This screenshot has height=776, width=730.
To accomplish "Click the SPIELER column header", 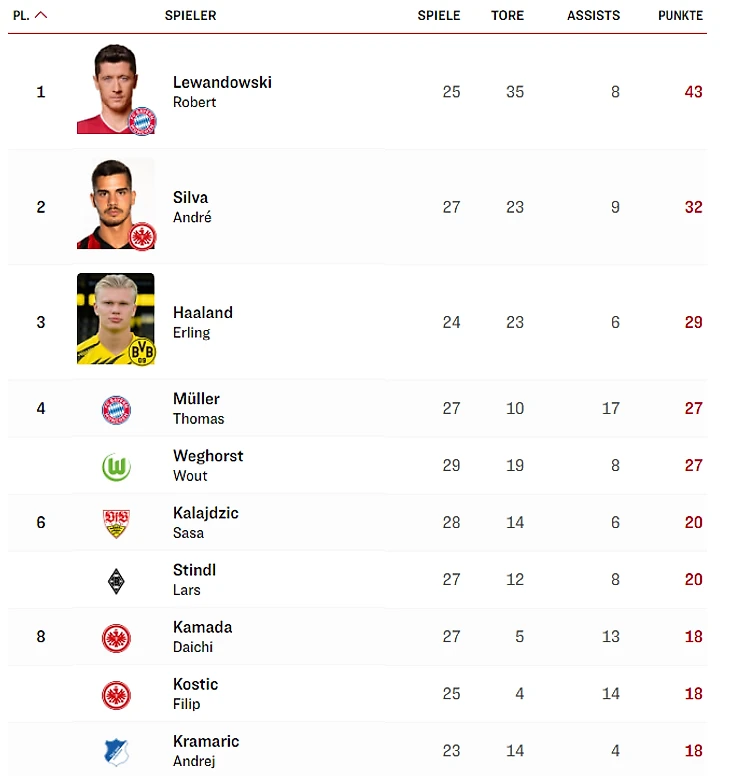I will point(191,16).
